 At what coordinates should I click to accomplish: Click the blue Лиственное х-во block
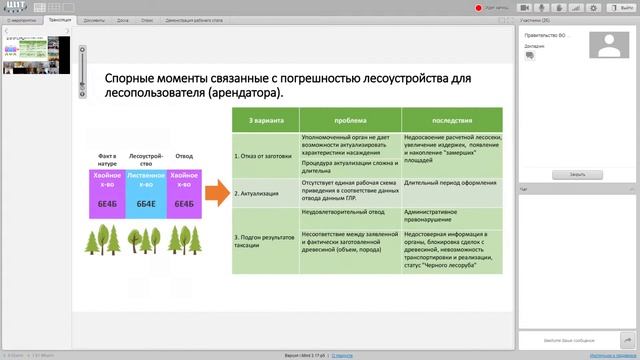pos(146,194)
